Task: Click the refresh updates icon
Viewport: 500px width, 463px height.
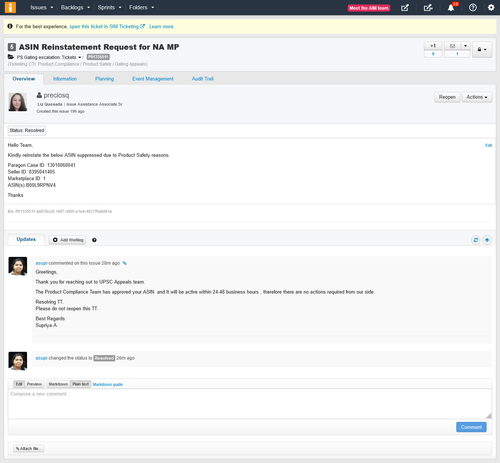Action: click(x=476, y=240)
